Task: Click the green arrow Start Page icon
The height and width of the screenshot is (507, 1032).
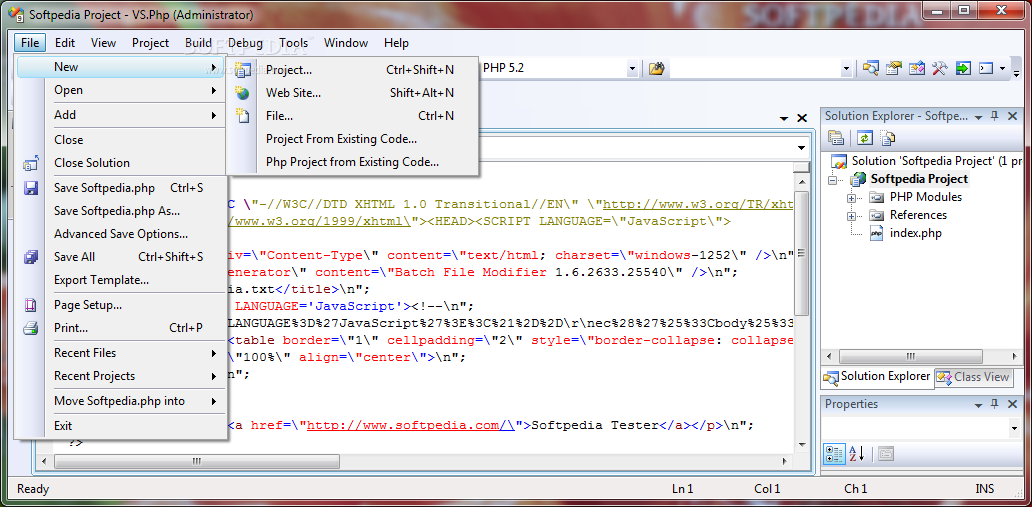Action: [963, 68]
